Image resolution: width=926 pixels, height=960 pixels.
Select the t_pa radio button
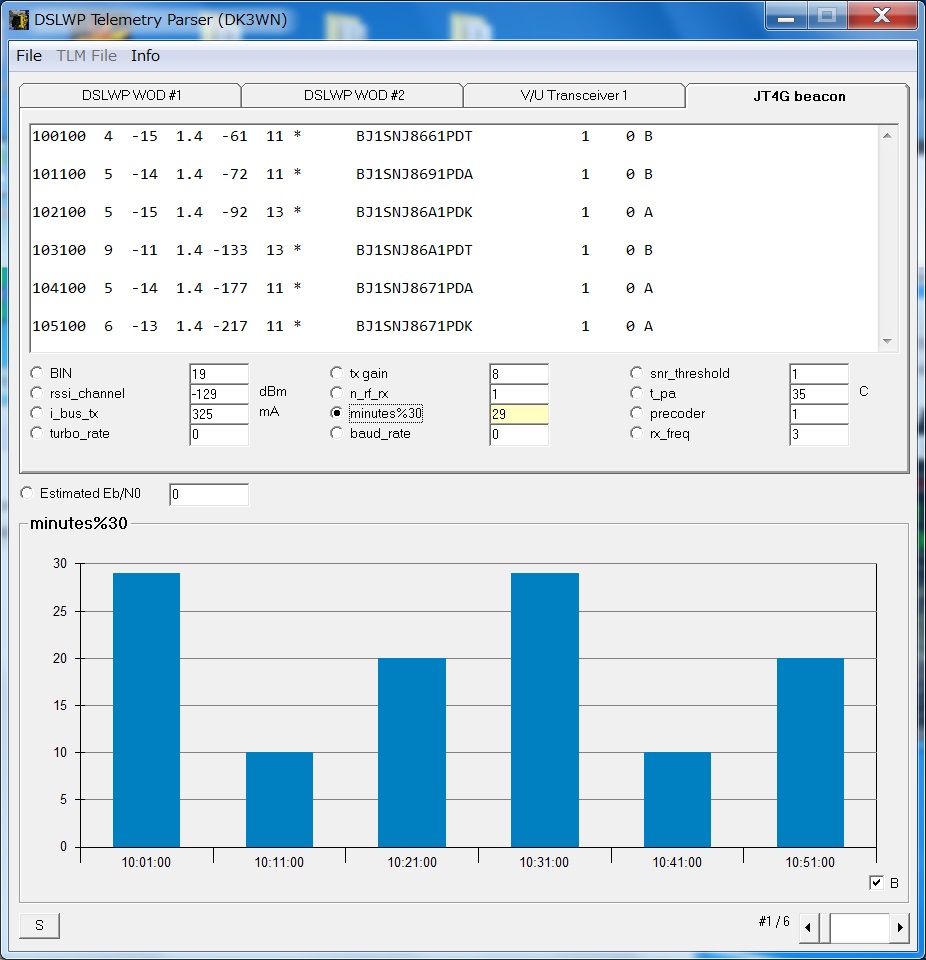tap(636, 393)
